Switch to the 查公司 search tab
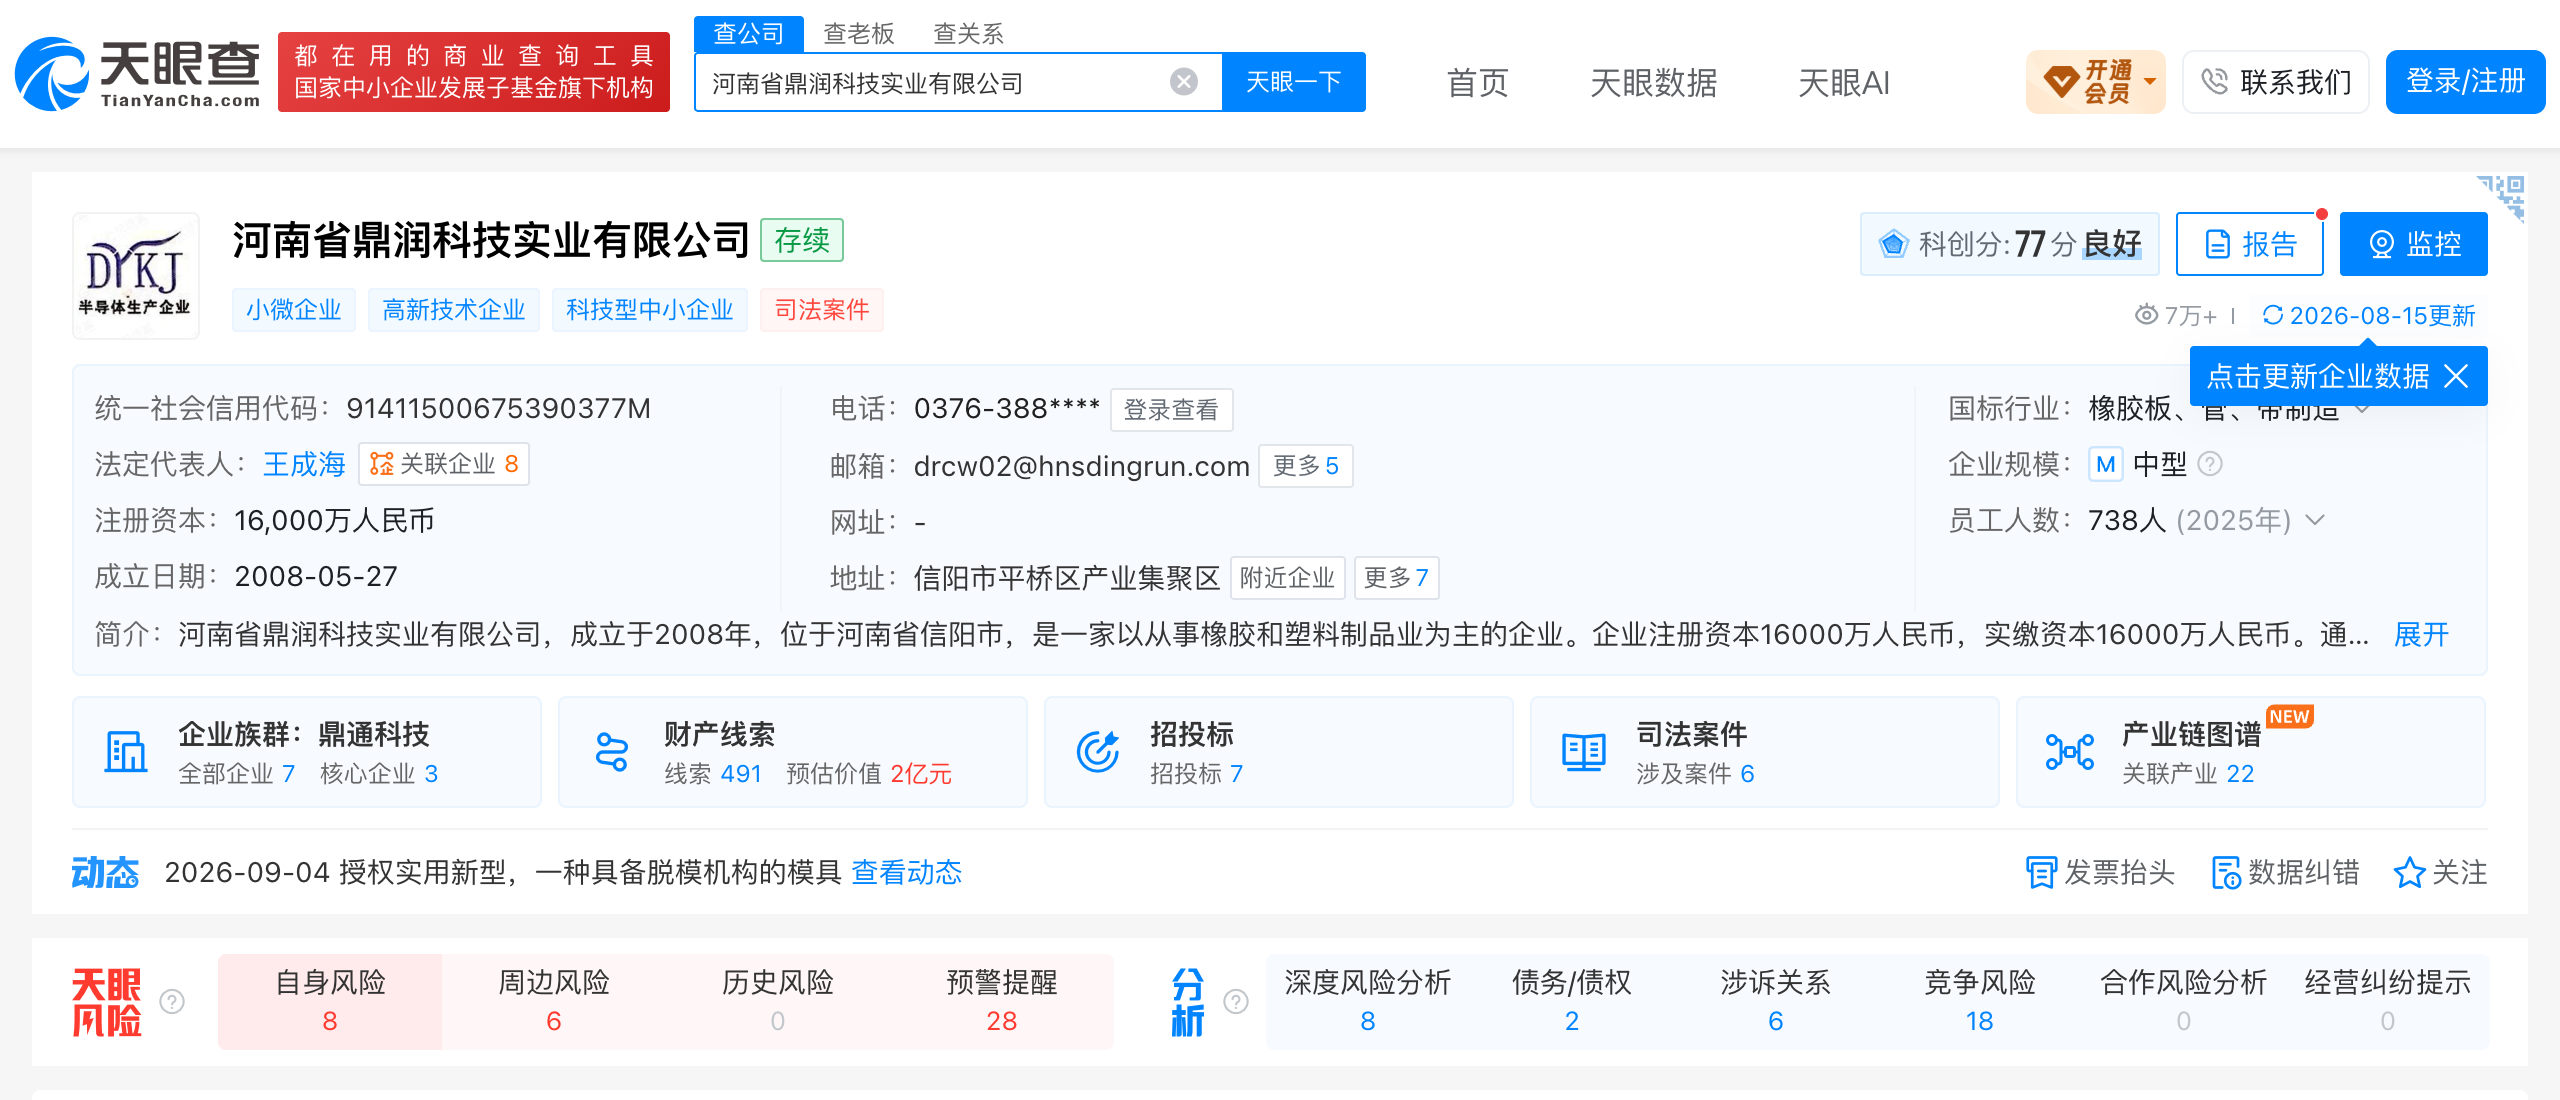The height and width of the screenshot is (1100, 2560). (748, 34)
